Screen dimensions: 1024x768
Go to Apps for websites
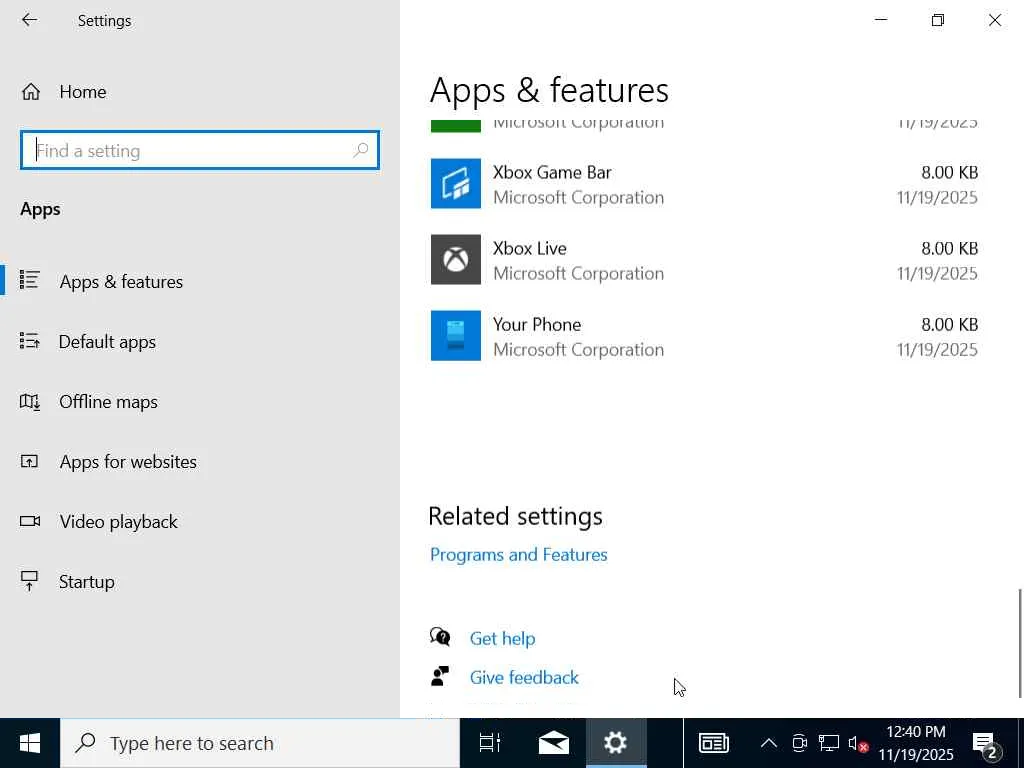(x=128, y=462)
